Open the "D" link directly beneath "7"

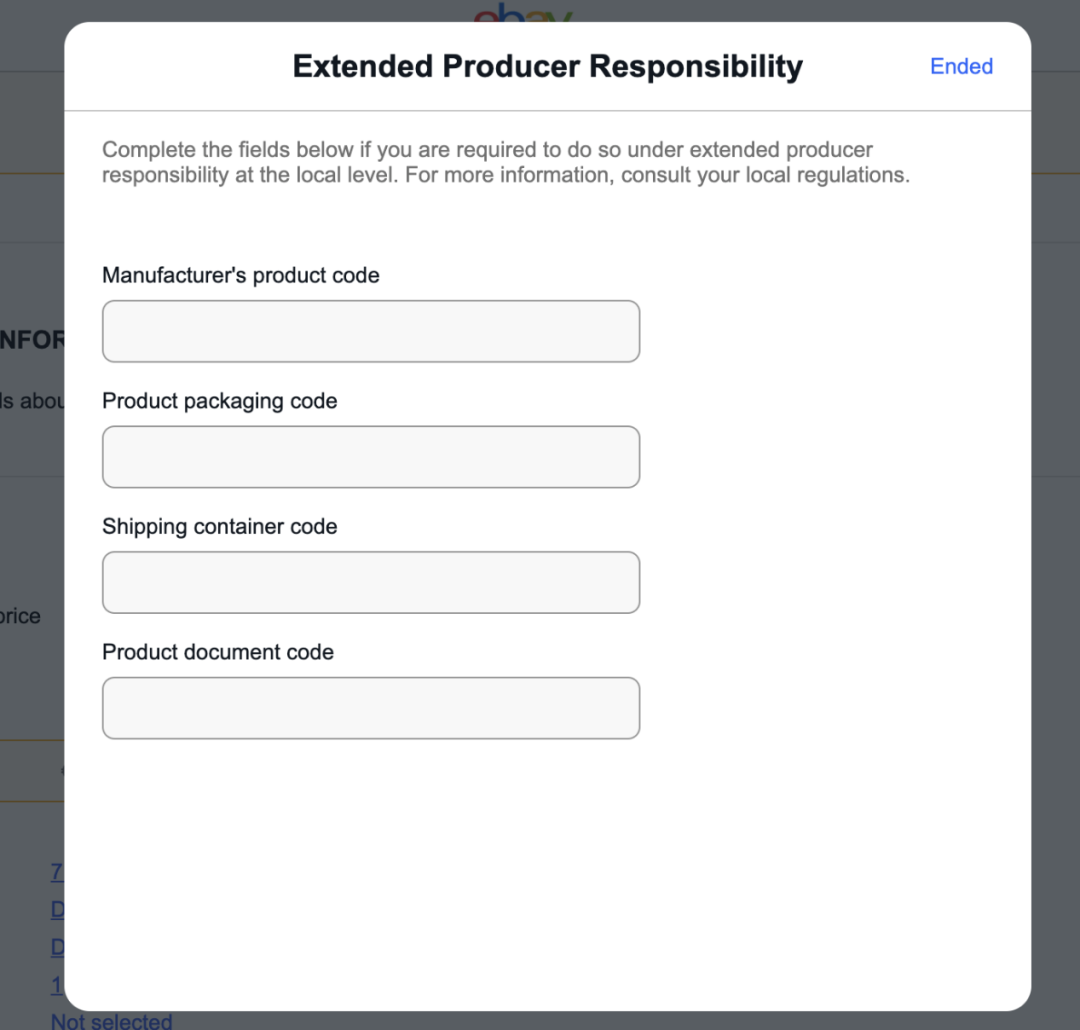pos(57,910)
